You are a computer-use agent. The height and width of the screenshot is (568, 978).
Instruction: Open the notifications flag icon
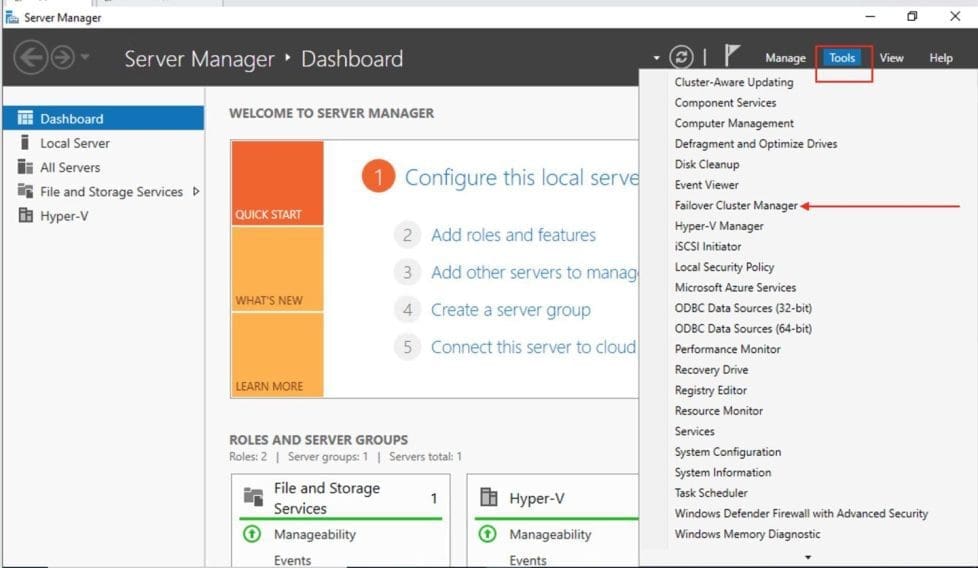tap(732, 57)
